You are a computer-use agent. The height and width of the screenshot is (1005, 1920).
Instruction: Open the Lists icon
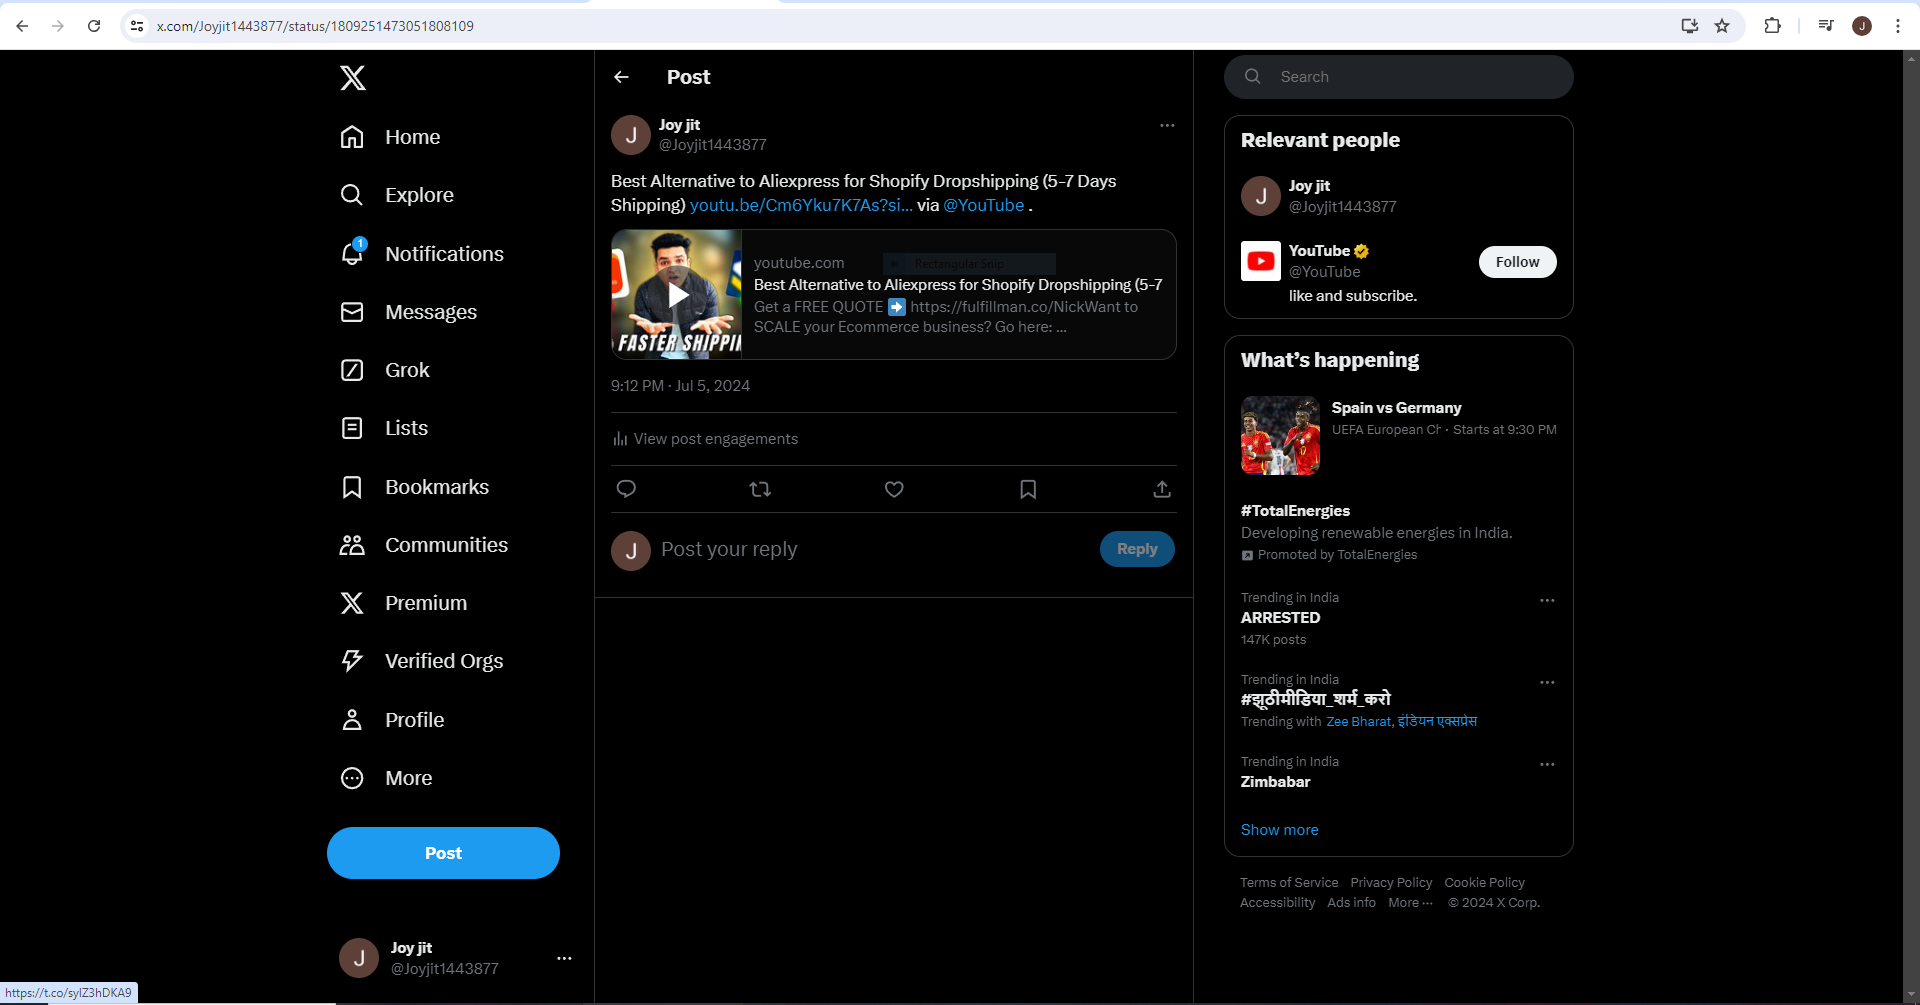pos(352,428)
